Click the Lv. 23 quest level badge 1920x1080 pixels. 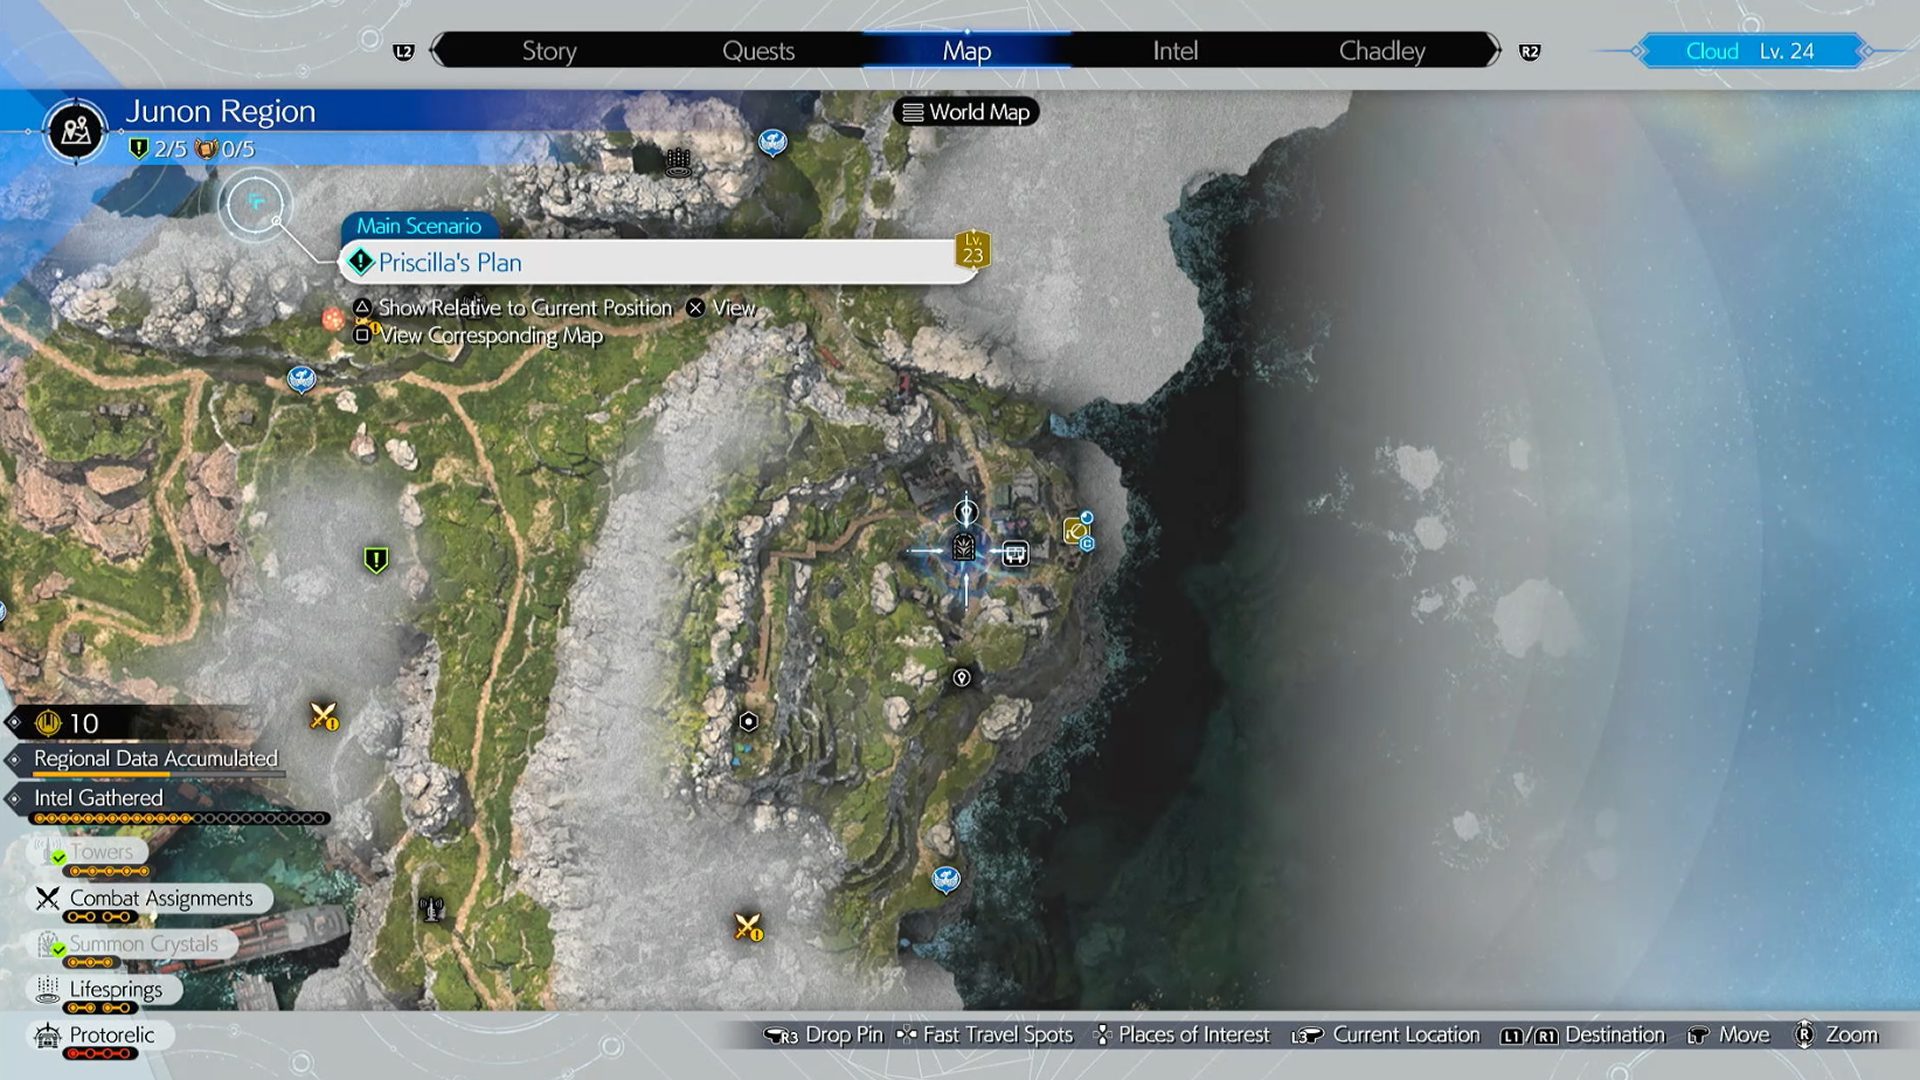tap(973, 249)
